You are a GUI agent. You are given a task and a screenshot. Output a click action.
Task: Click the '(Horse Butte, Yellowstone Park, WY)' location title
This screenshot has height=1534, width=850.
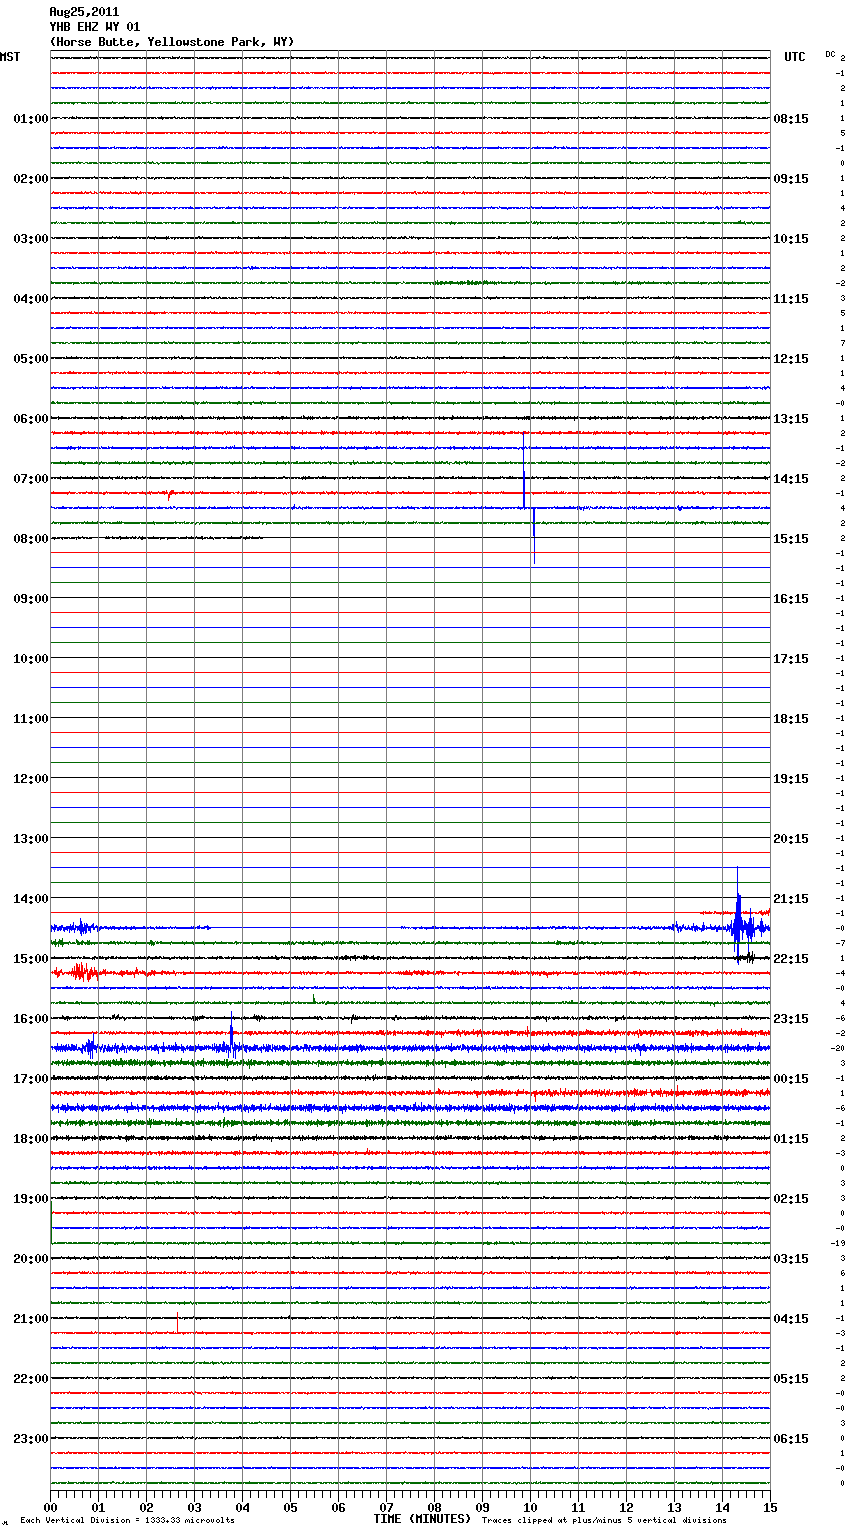172,42
